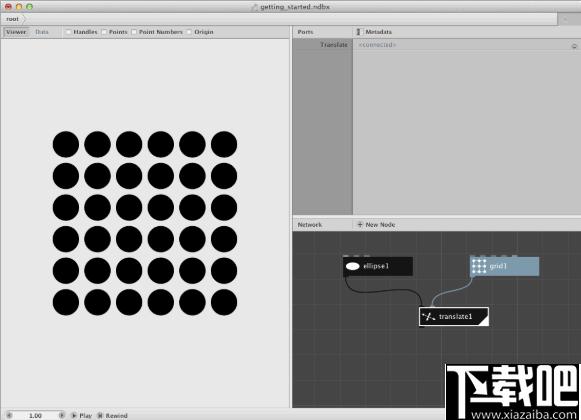
Task: Click the plus icon beside New Node
Action: (359, 225)
